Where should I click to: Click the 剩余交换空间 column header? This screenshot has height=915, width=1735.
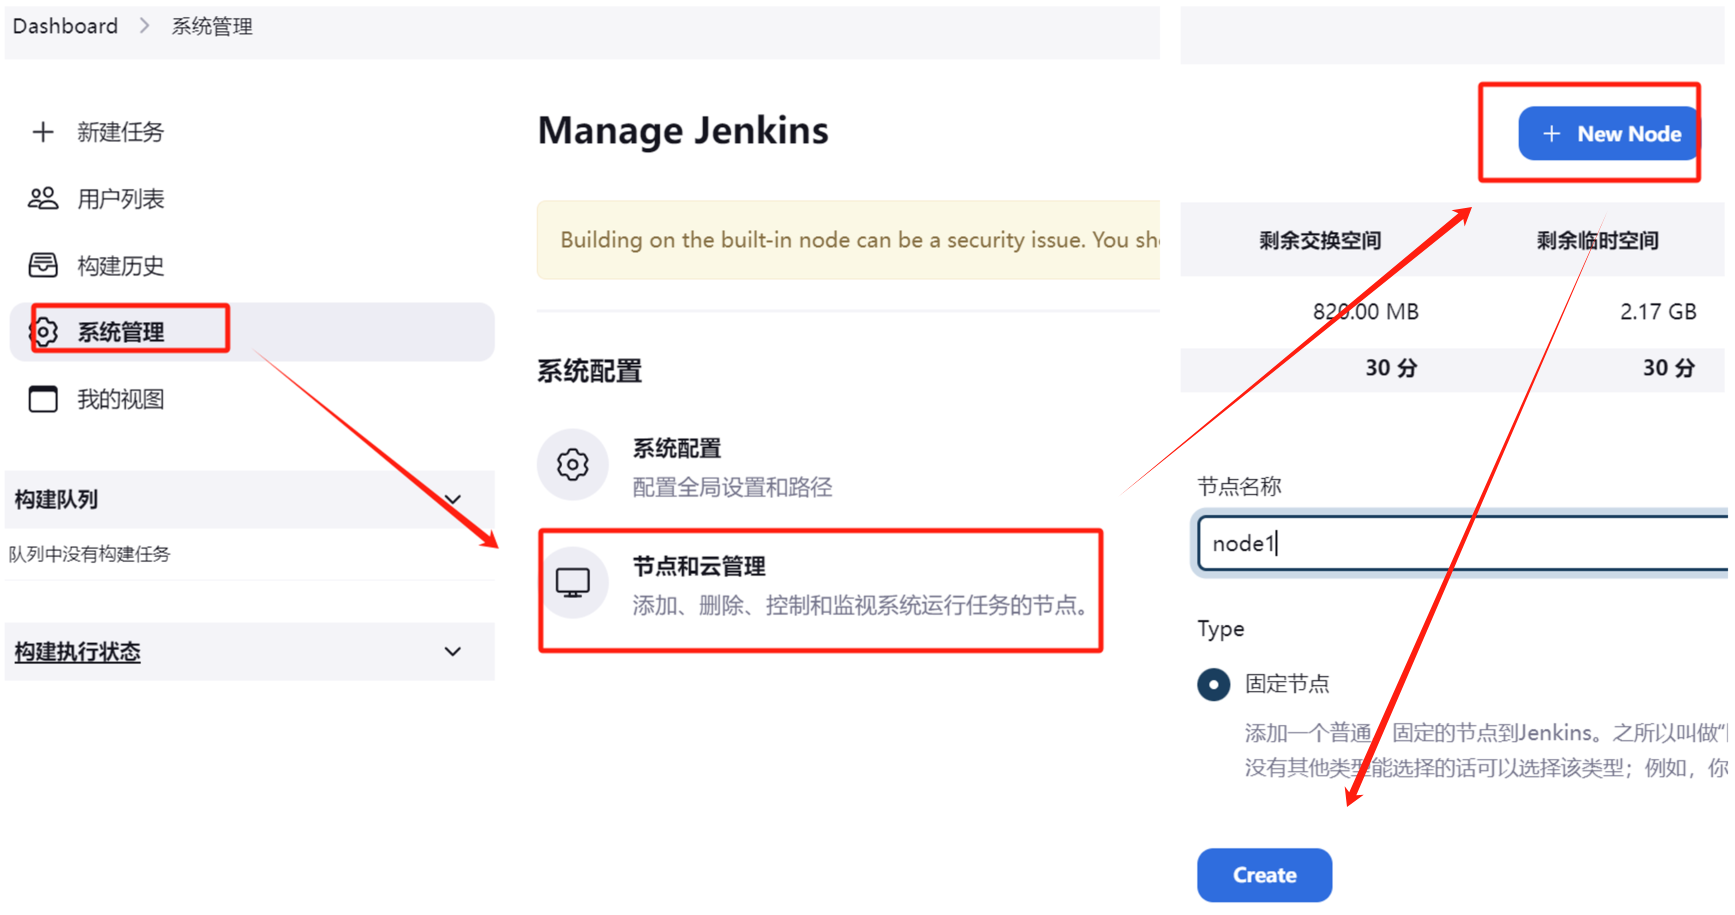click(1320, 240)
